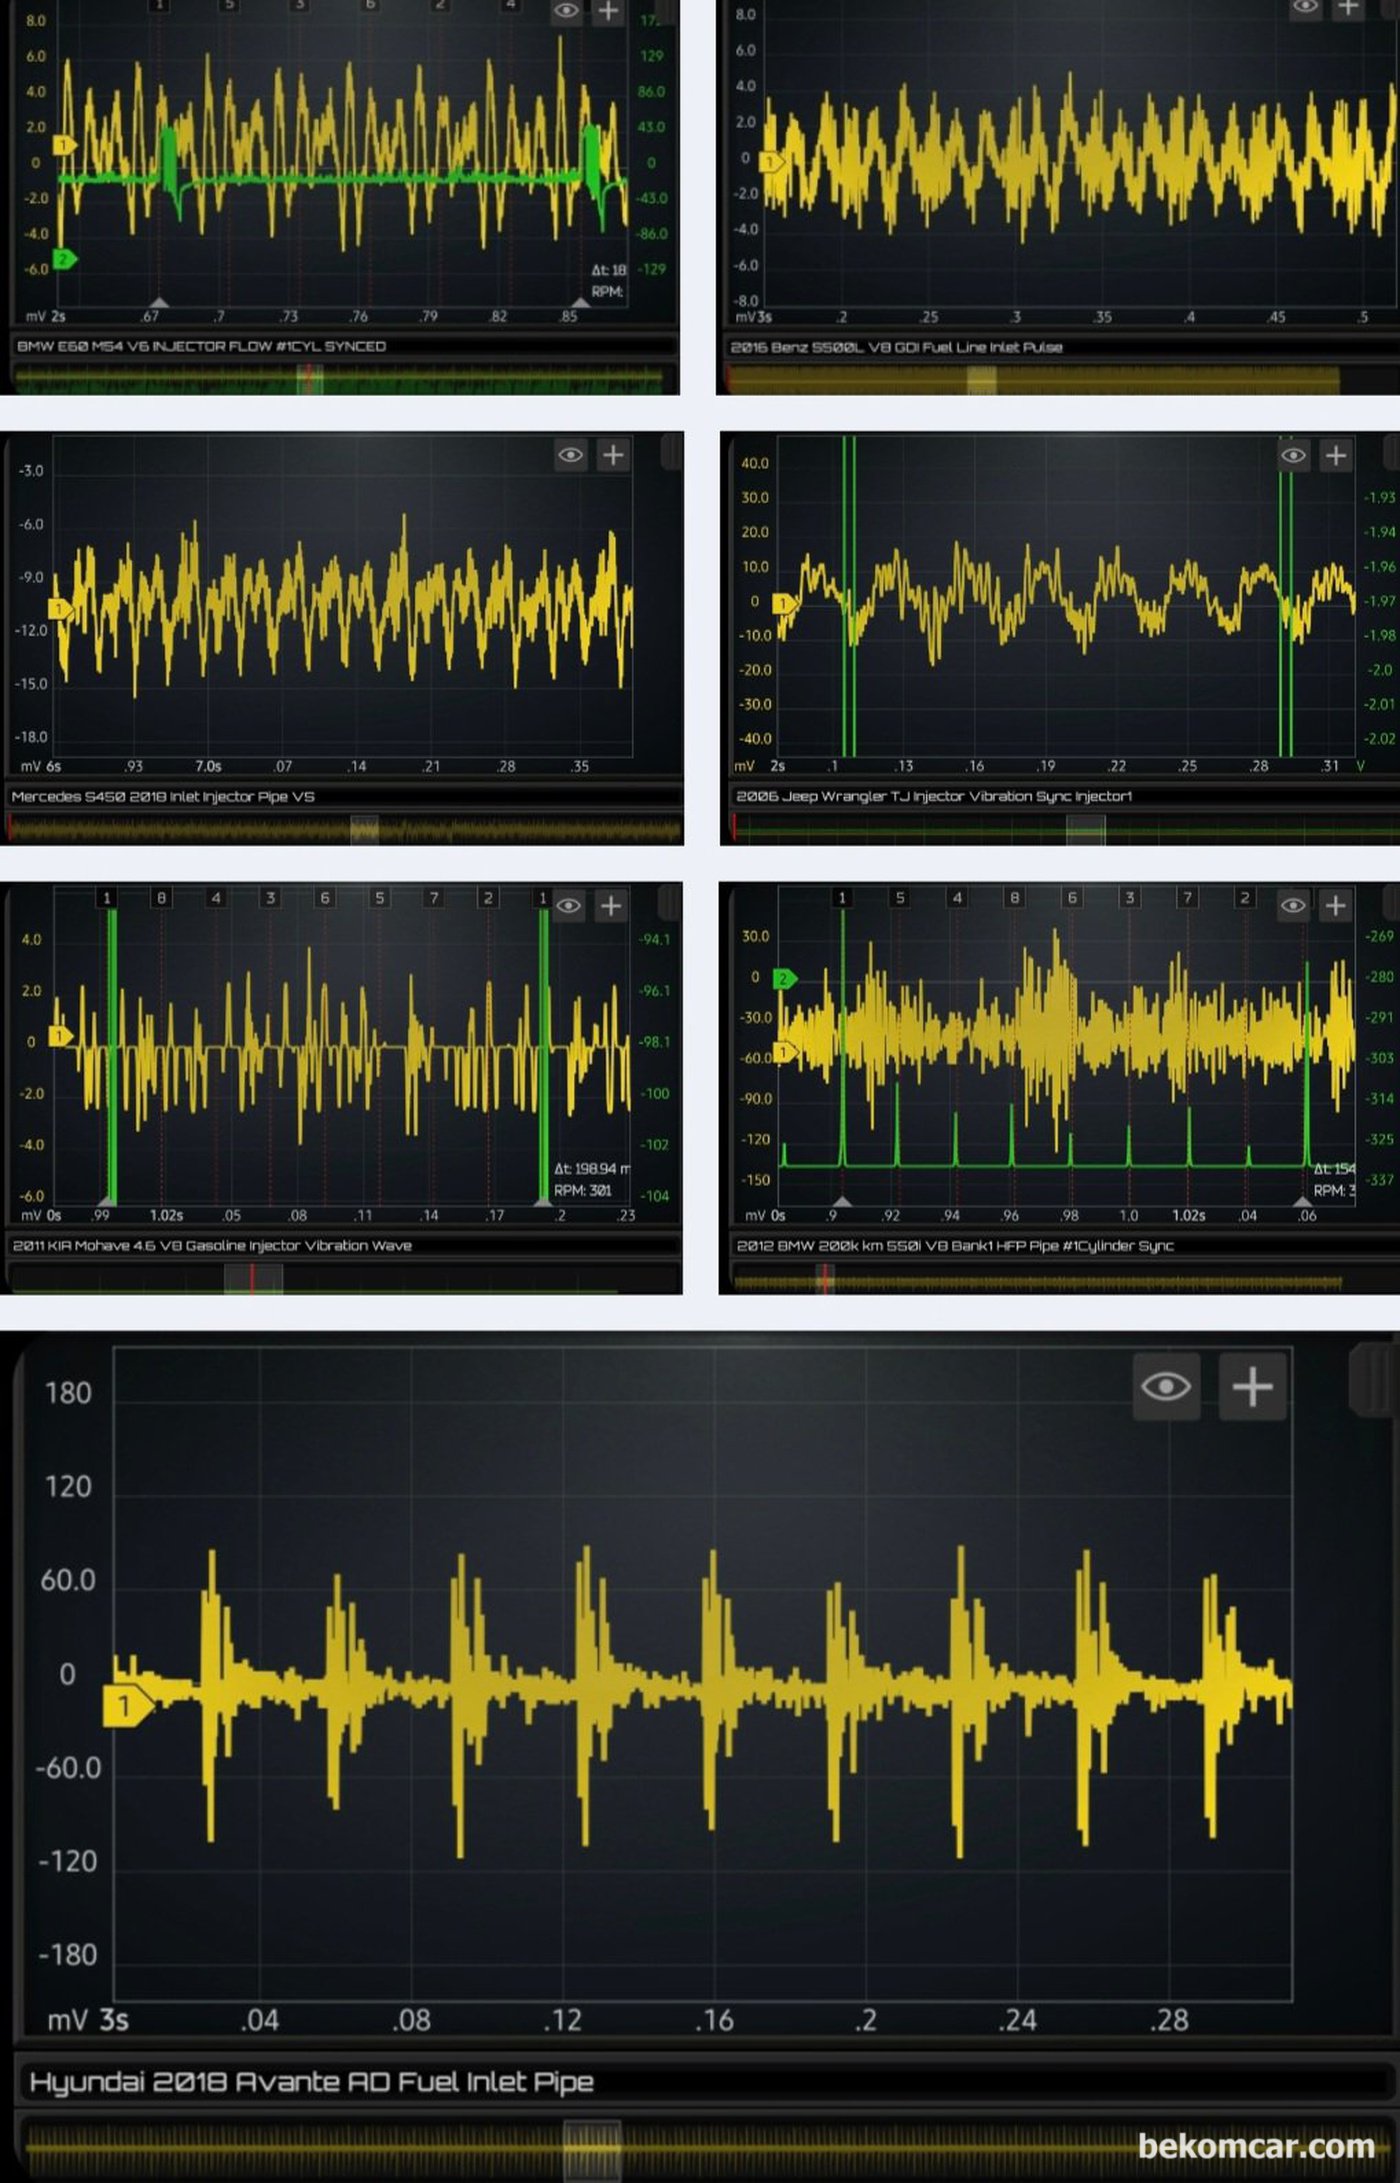Click plus icon on Mercedes S450 chart
The image size is (1400, 2183).
coord(612,455)
